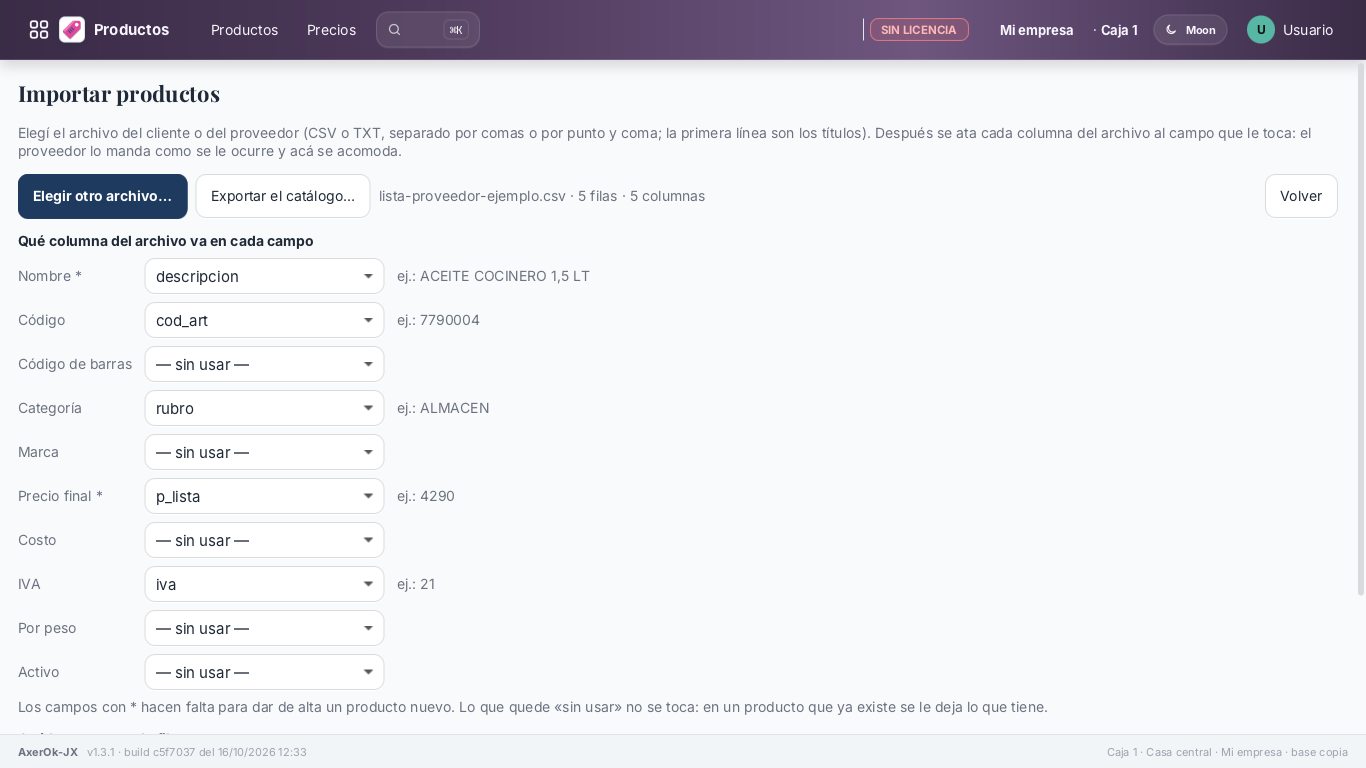
Task: Open the apps grid launcher icon
Action: tap(39, 30)
